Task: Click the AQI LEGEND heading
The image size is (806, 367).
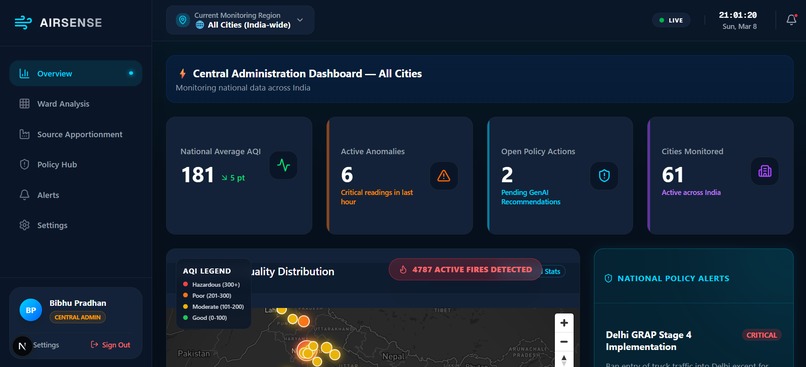Action: click(x=207, y=271)
